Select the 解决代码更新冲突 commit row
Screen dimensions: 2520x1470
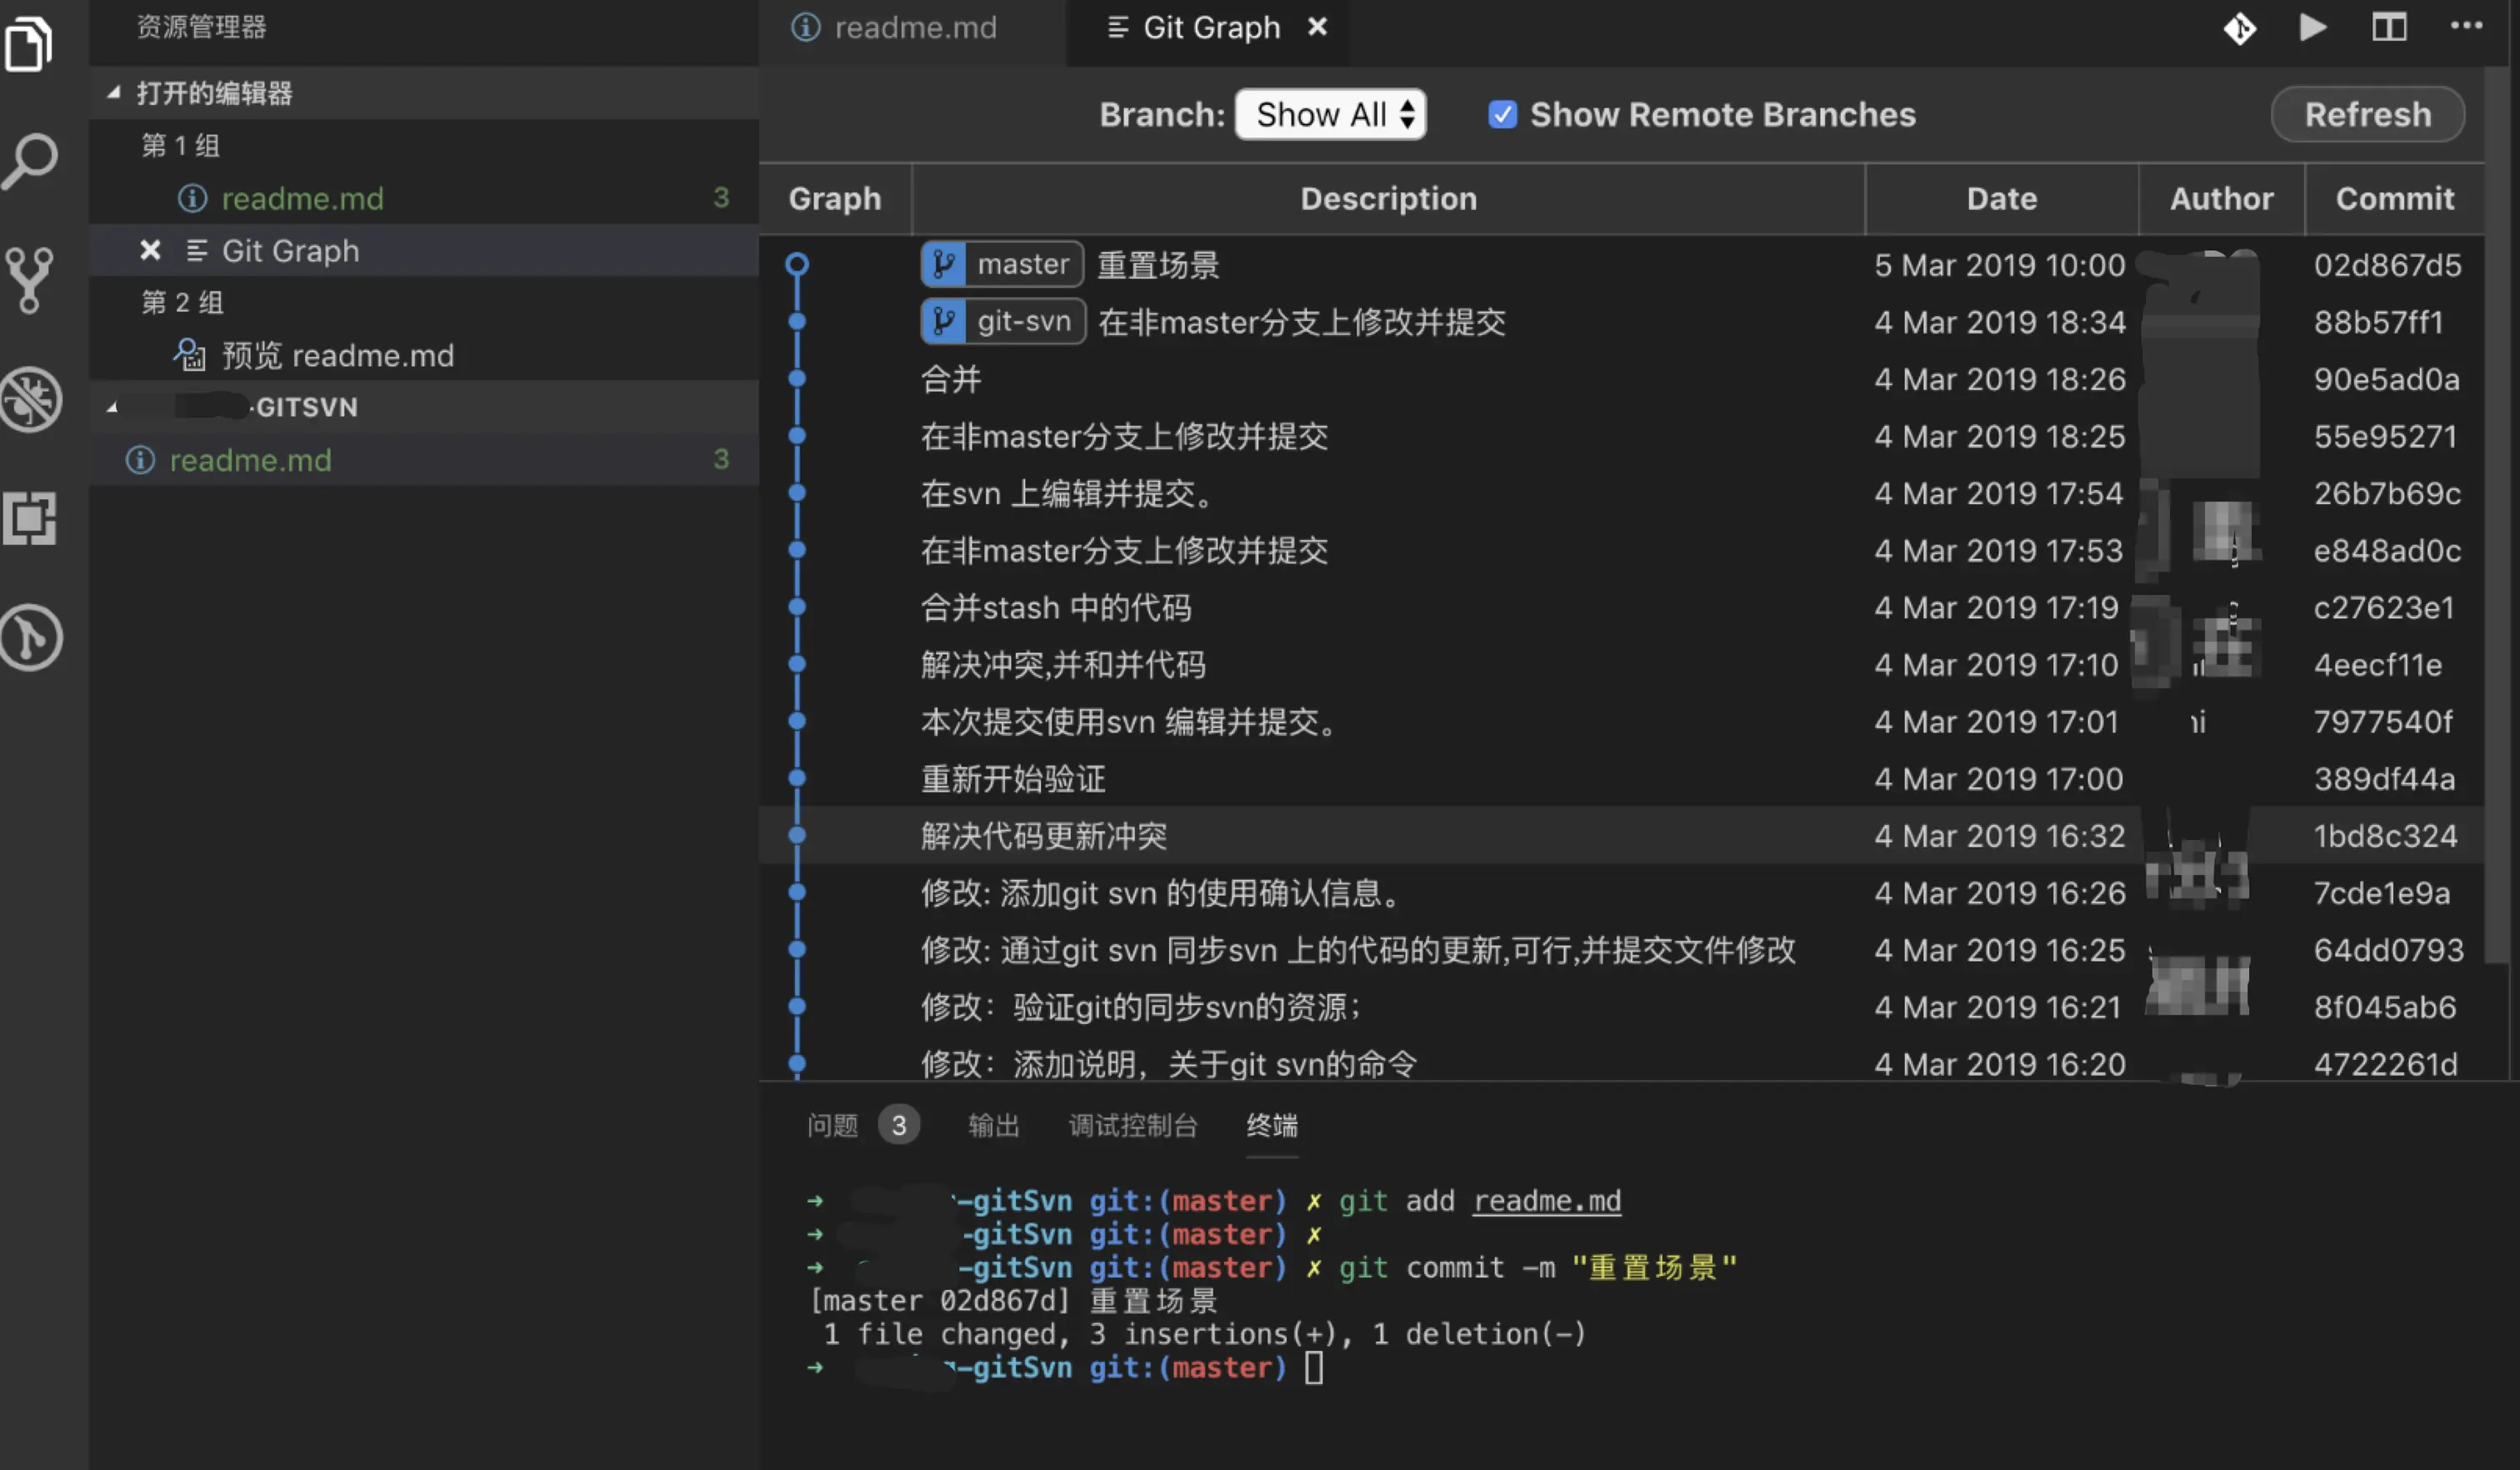click(x=1043, y=835)
